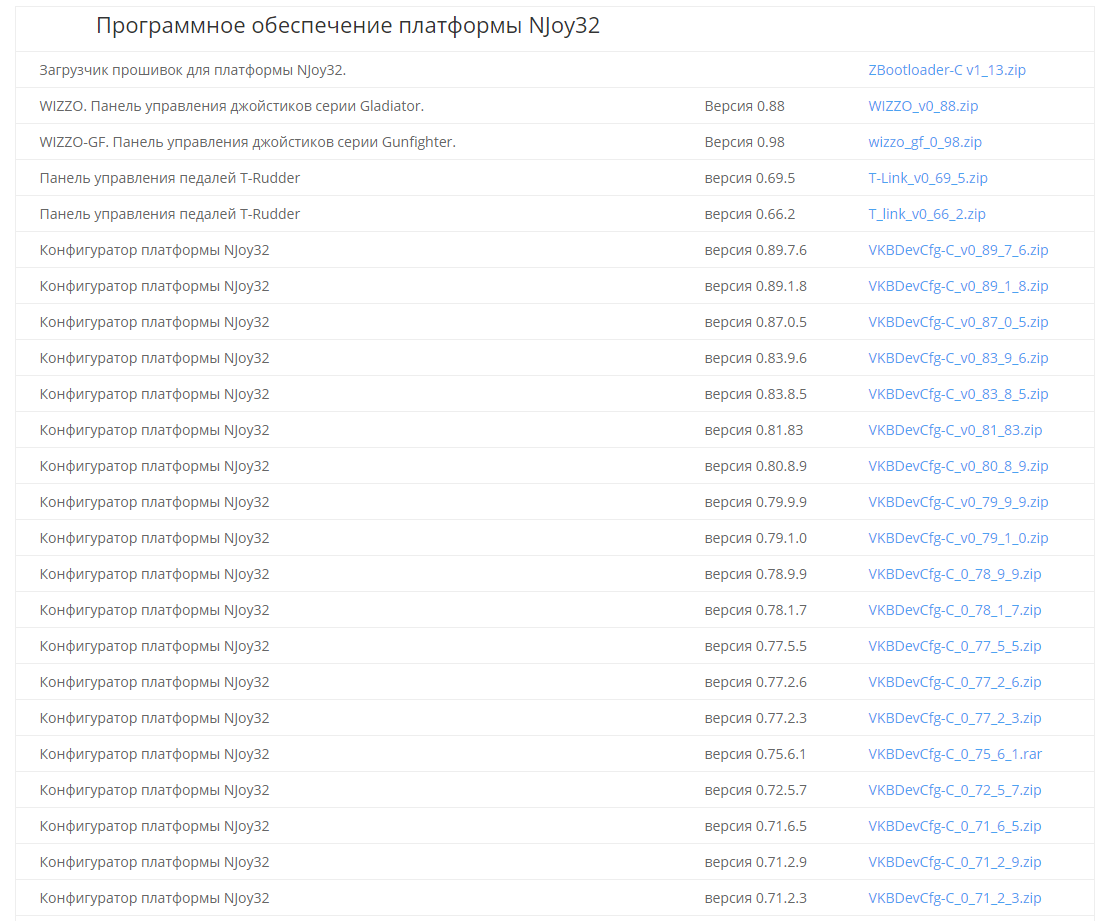Click 'Конфигуратор платформы NJoy32' in 0.89.7.6 row
The height and width of the screenshot is (921, 1096).
[154, 250]
